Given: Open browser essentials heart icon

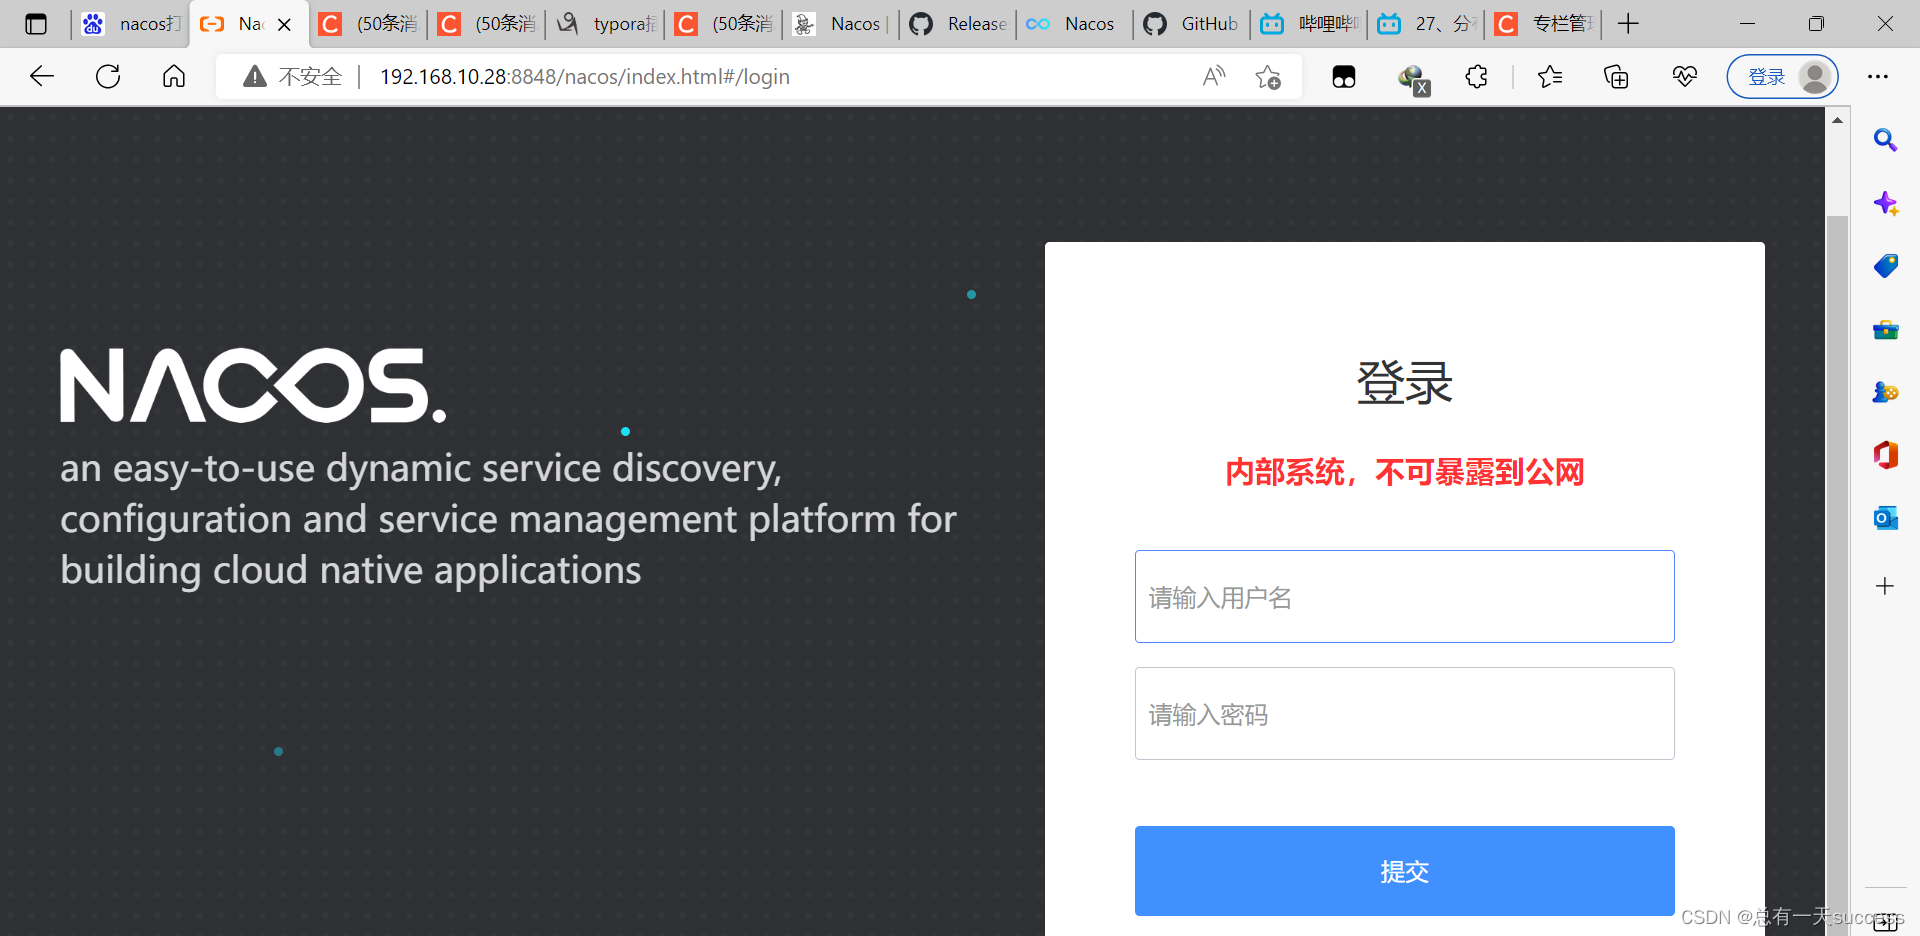Looking at the screenshot, I should tap(1684, 77).
